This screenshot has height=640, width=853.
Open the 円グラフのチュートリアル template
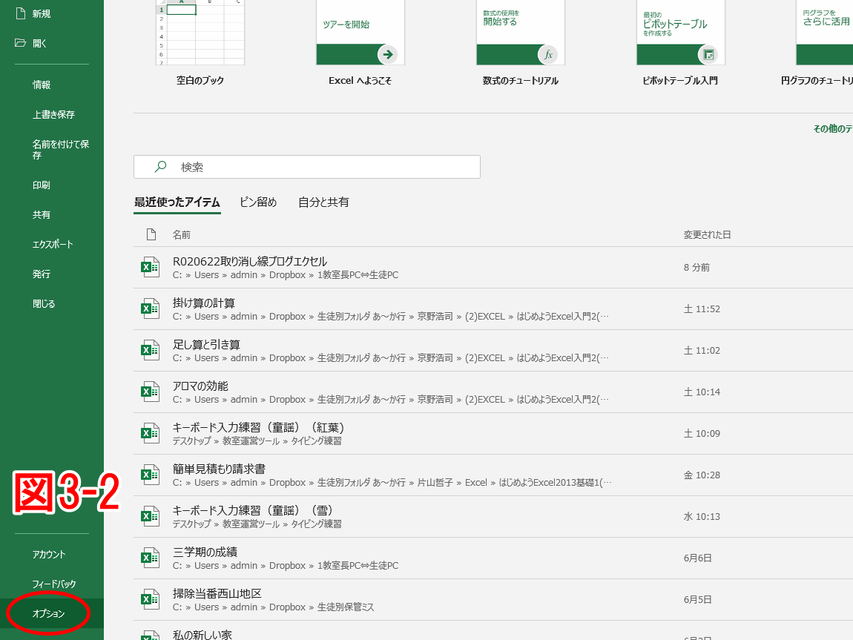pos(825,33)
